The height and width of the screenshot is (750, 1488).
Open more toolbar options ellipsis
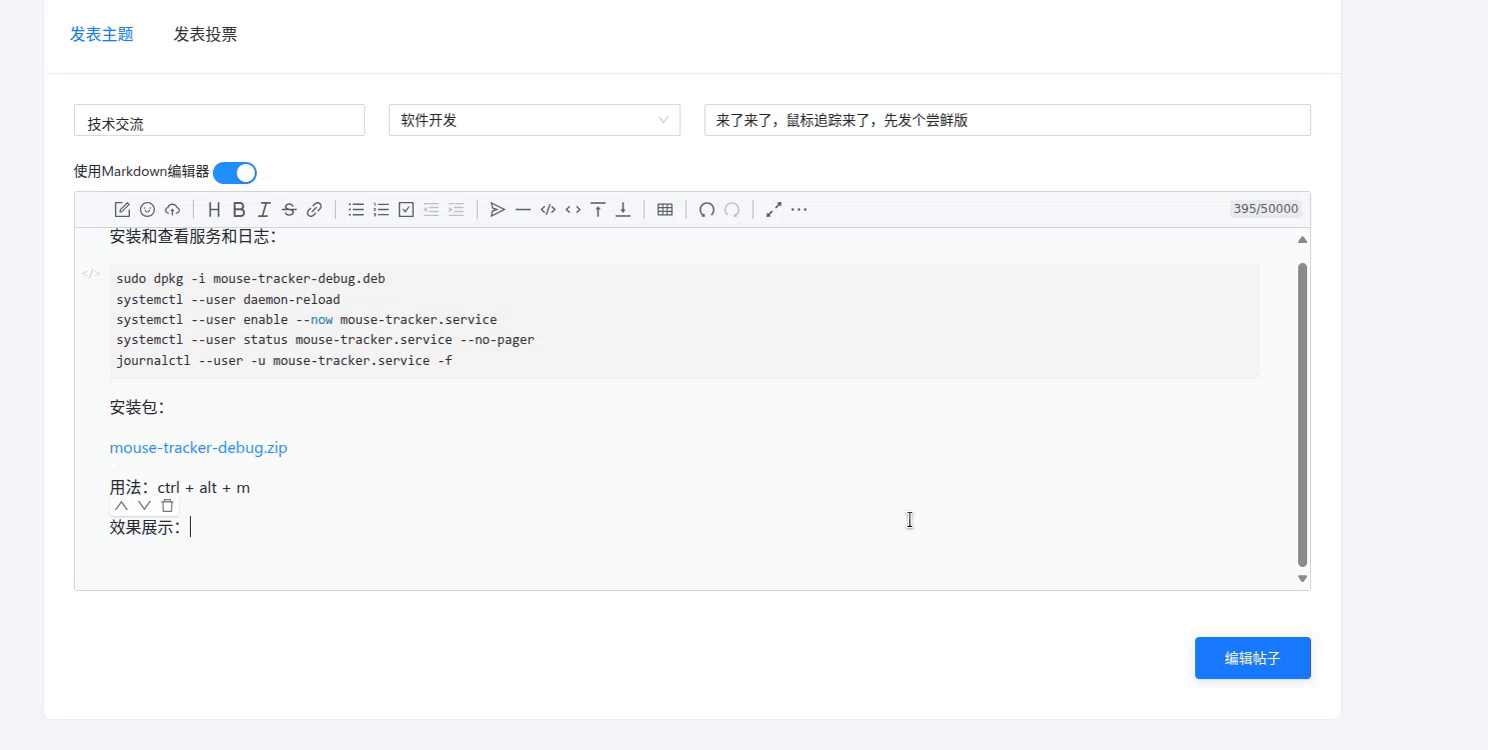coord(799,210)
